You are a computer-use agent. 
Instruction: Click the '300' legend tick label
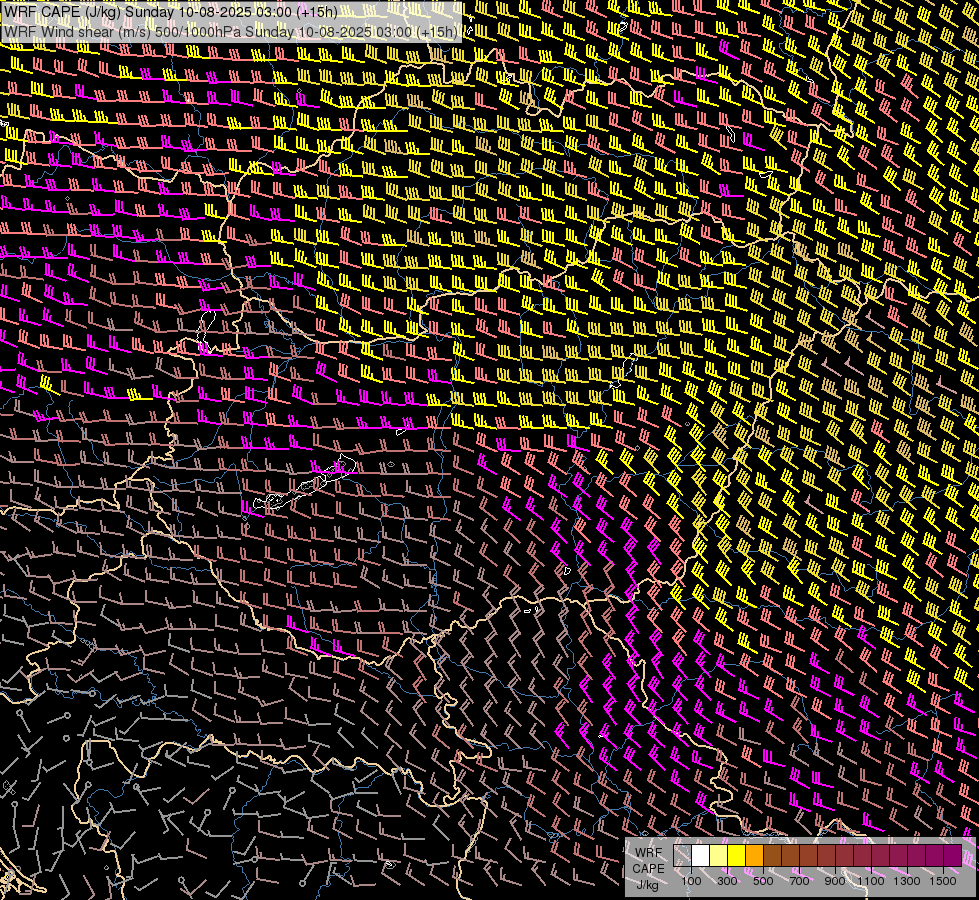(727, 881)
